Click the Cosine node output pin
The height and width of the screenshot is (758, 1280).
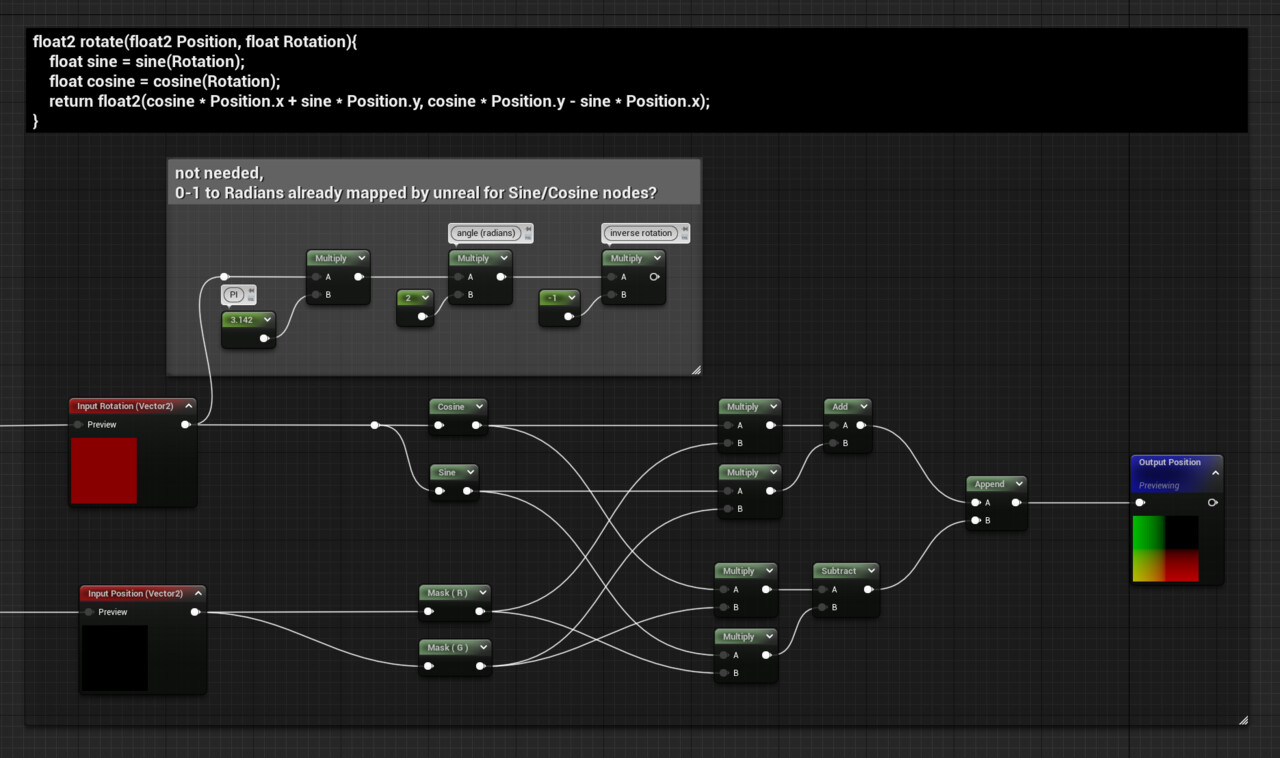[x=478, y=425]
